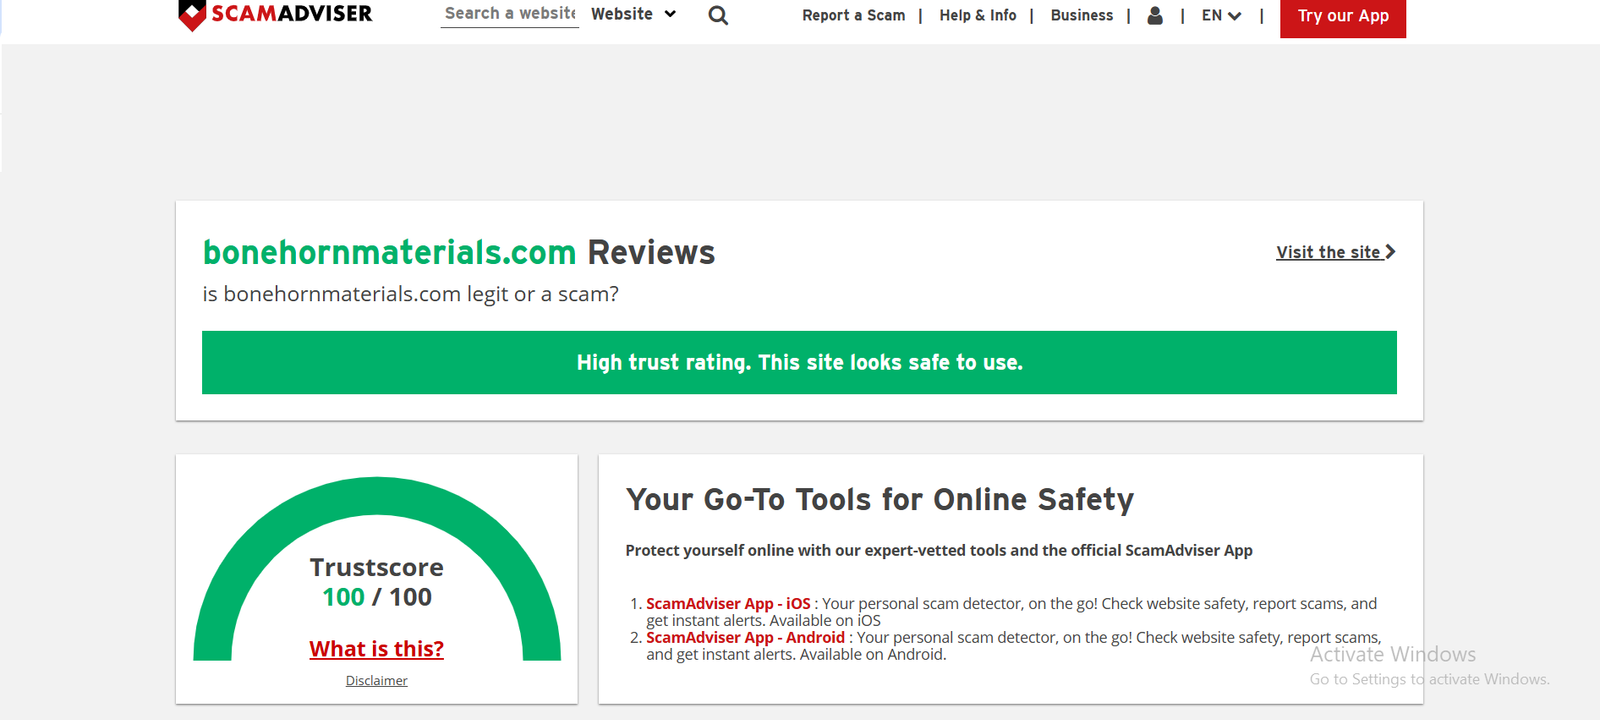Viewport: 1600px width, 720px height.
Task: Click 'is bonehornmaterials.com legit or a scam?' text
Action: point(411,294)
